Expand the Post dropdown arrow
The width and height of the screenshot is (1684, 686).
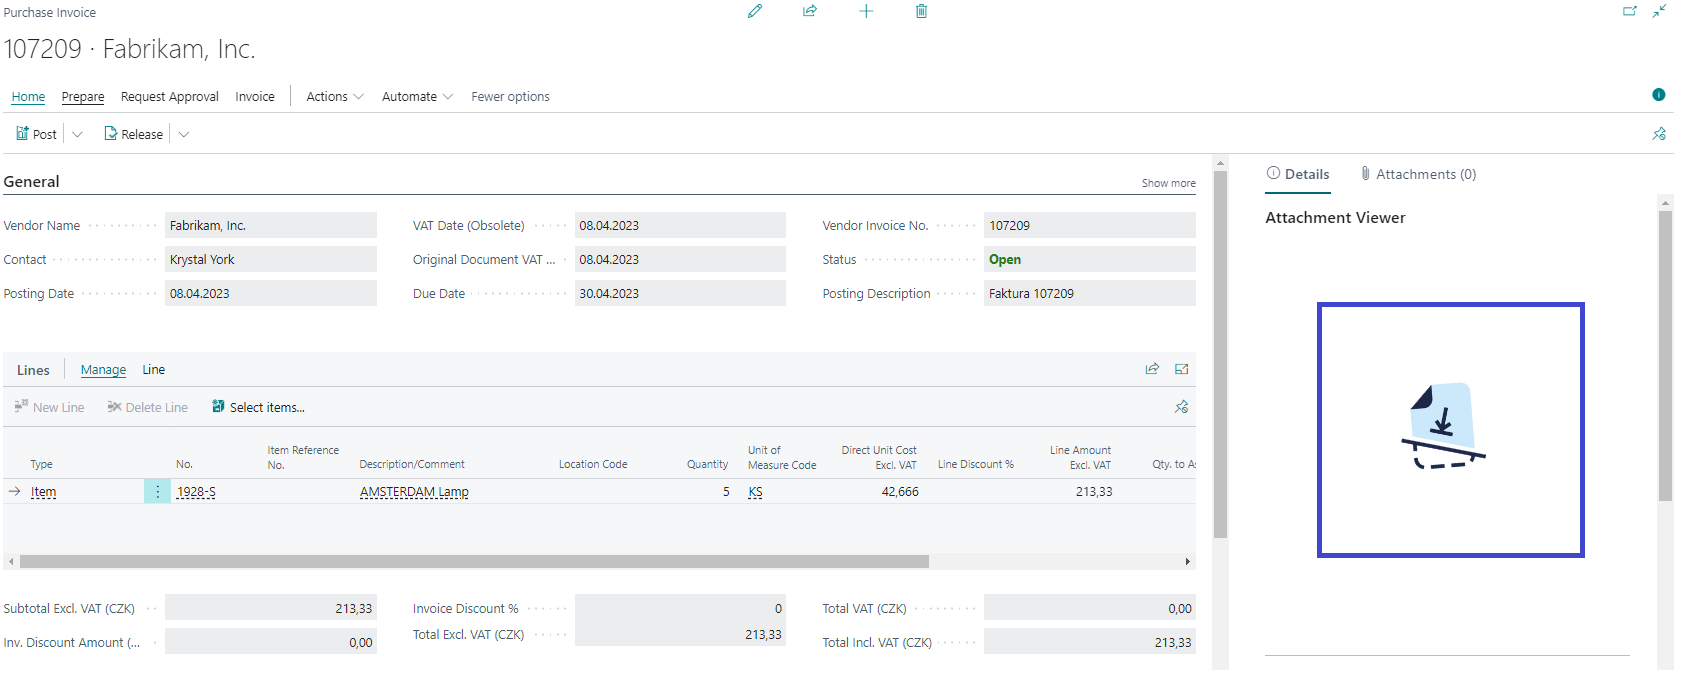[78, 134]
